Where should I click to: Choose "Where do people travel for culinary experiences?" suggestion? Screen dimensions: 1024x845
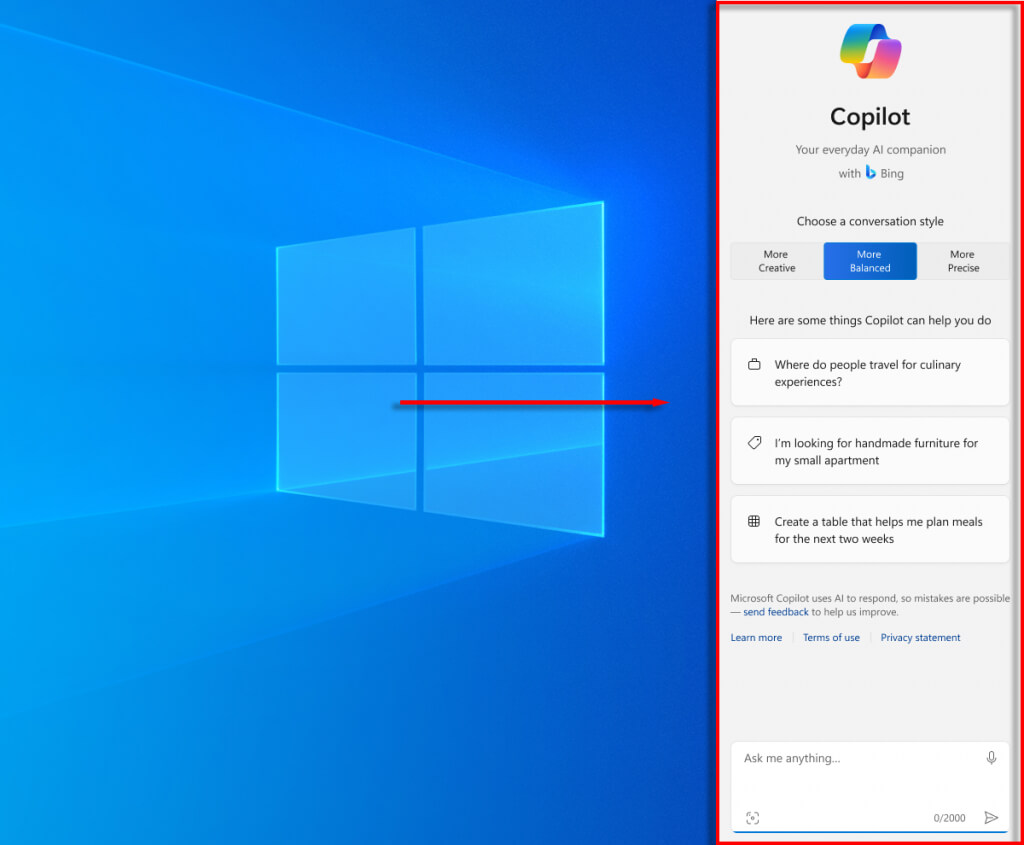870,372
